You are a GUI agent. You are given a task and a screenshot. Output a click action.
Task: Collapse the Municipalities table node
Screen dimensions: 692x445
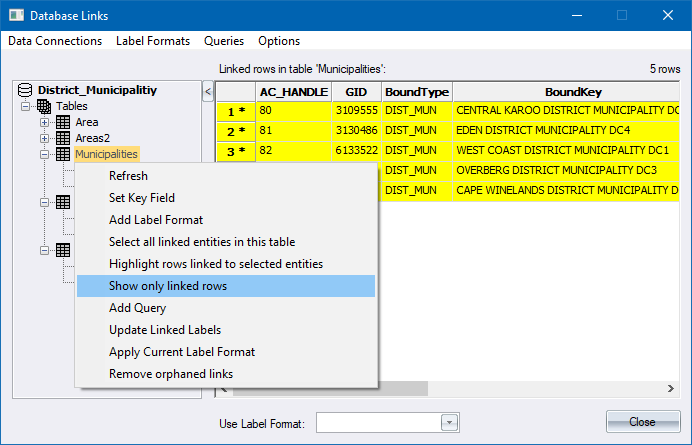[x=45, y=154]
